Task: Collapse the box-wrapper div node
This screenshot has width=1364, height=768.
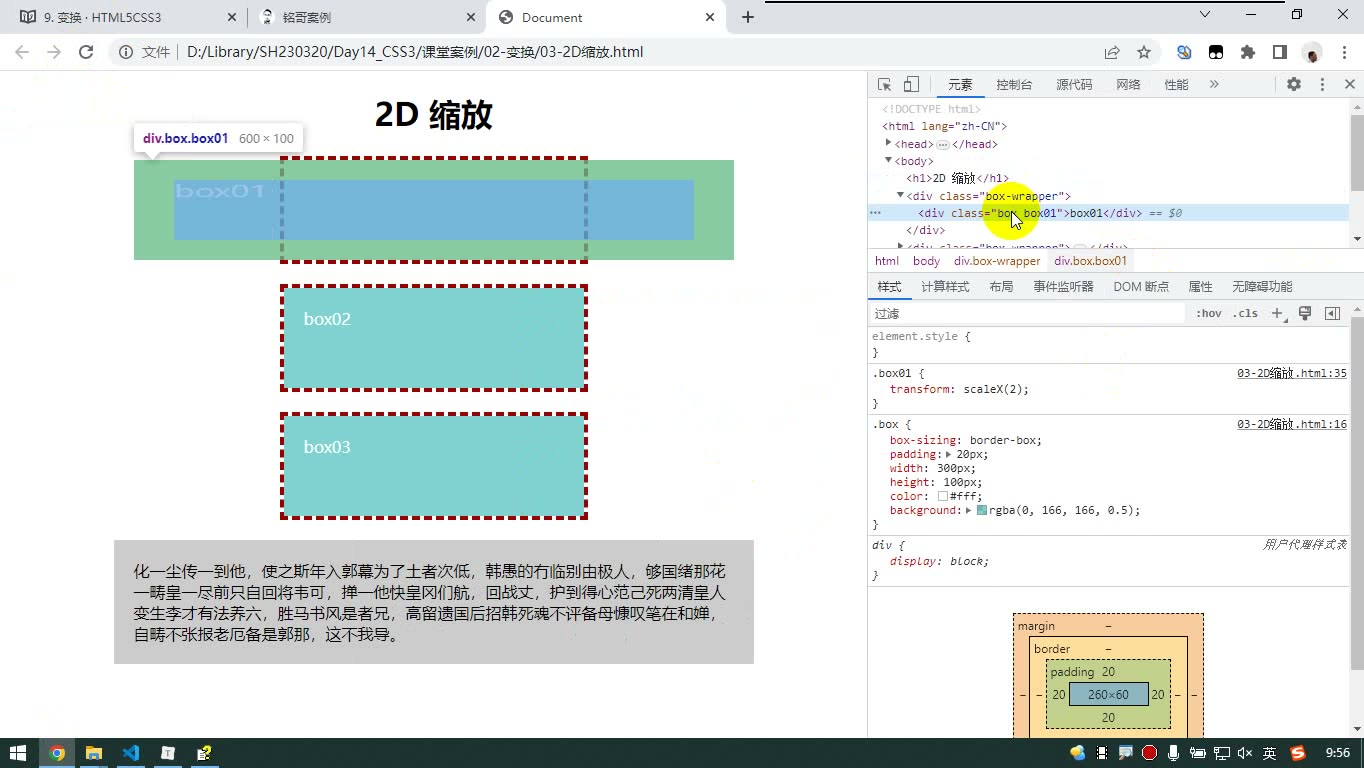Action: pyautogui.click(x=900, y=196)
